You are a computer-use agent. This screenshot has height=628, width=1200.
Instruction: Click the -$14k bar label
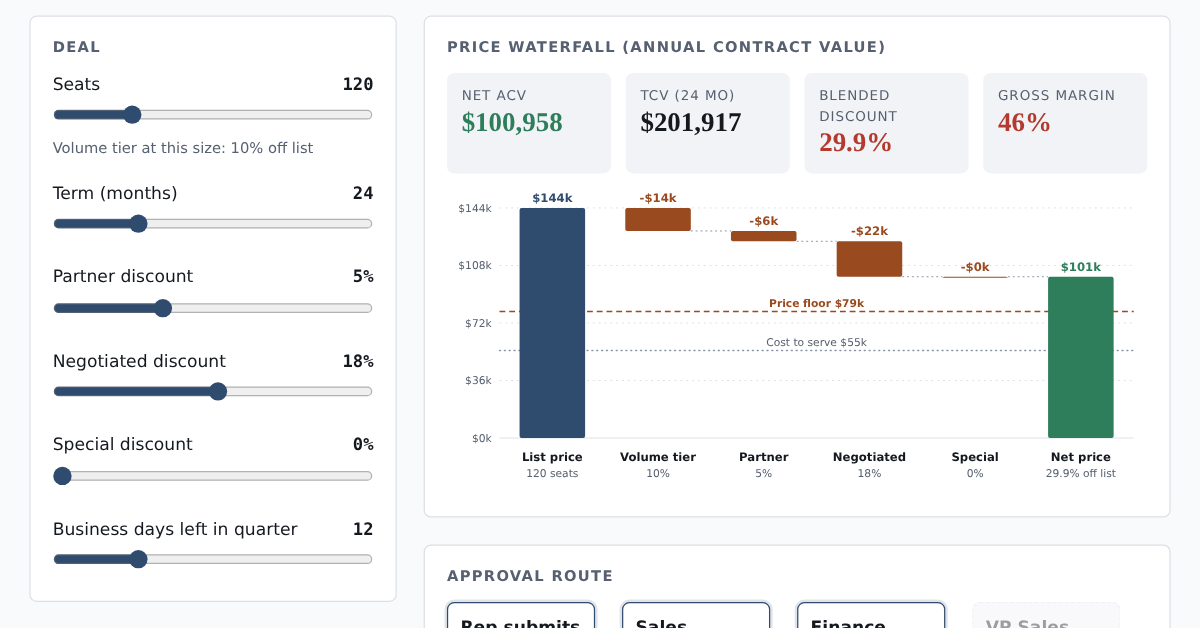[x=658, y=198]
